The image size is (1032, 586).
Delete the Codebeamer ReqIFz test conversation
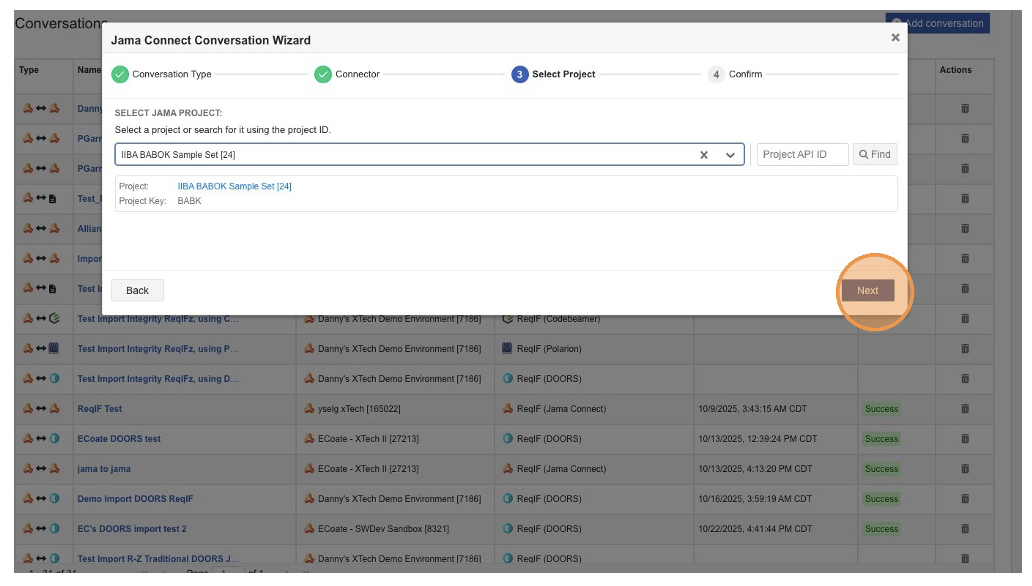point(965,319)
